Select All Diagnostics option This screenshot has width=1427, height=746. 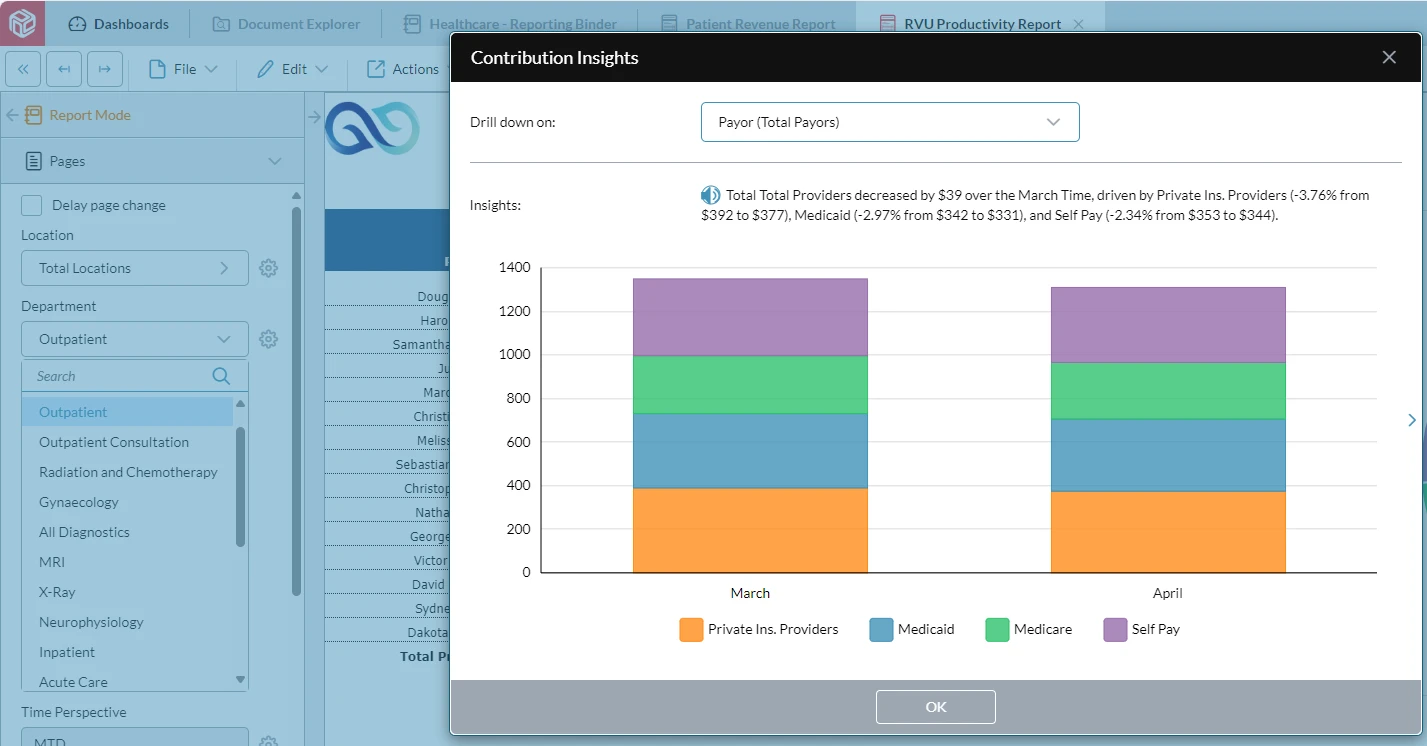[x=127, y=532]
